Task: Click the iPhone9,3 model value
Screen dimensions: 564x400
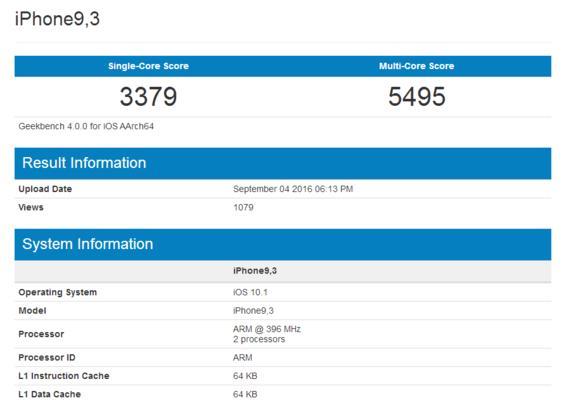Action: tap(253, 310)
